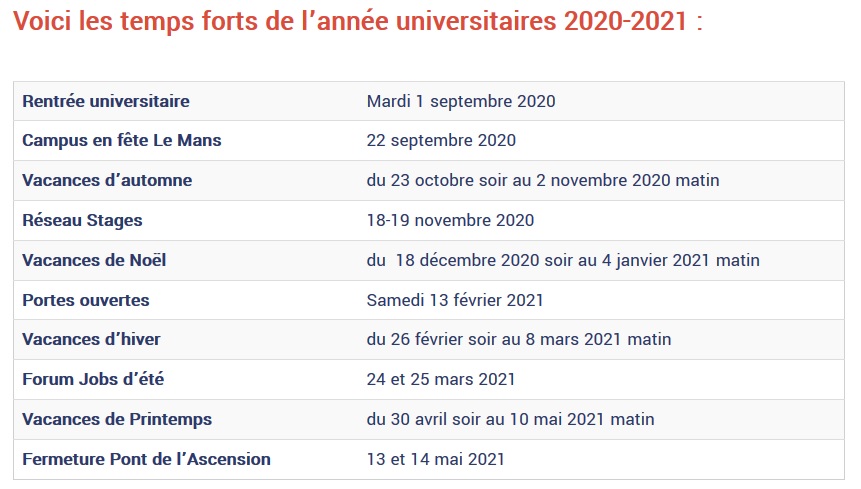This screenshot has height=489, width=861.
Task: Click the "Vacances de Noël" row label
Action: pos(94,260)
